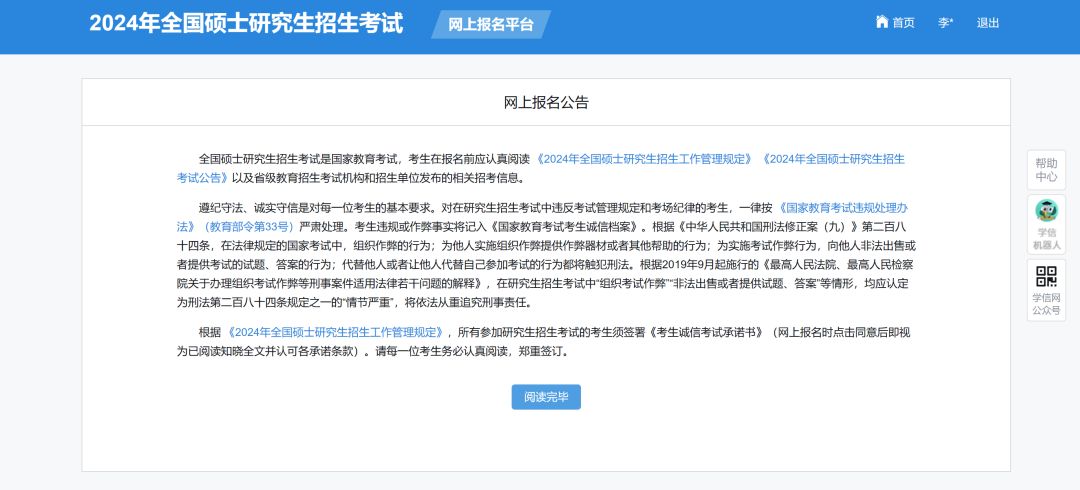This screenshot has width=1080, height=490.
Task: Open 招生工作管理规定 link in the first paragraph
Action: (645, 159)
